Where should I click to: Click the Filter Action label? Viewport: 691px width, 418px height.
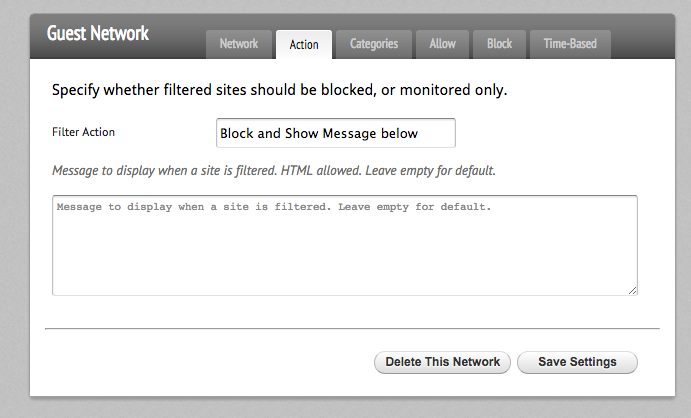click(x=83, y=132)
